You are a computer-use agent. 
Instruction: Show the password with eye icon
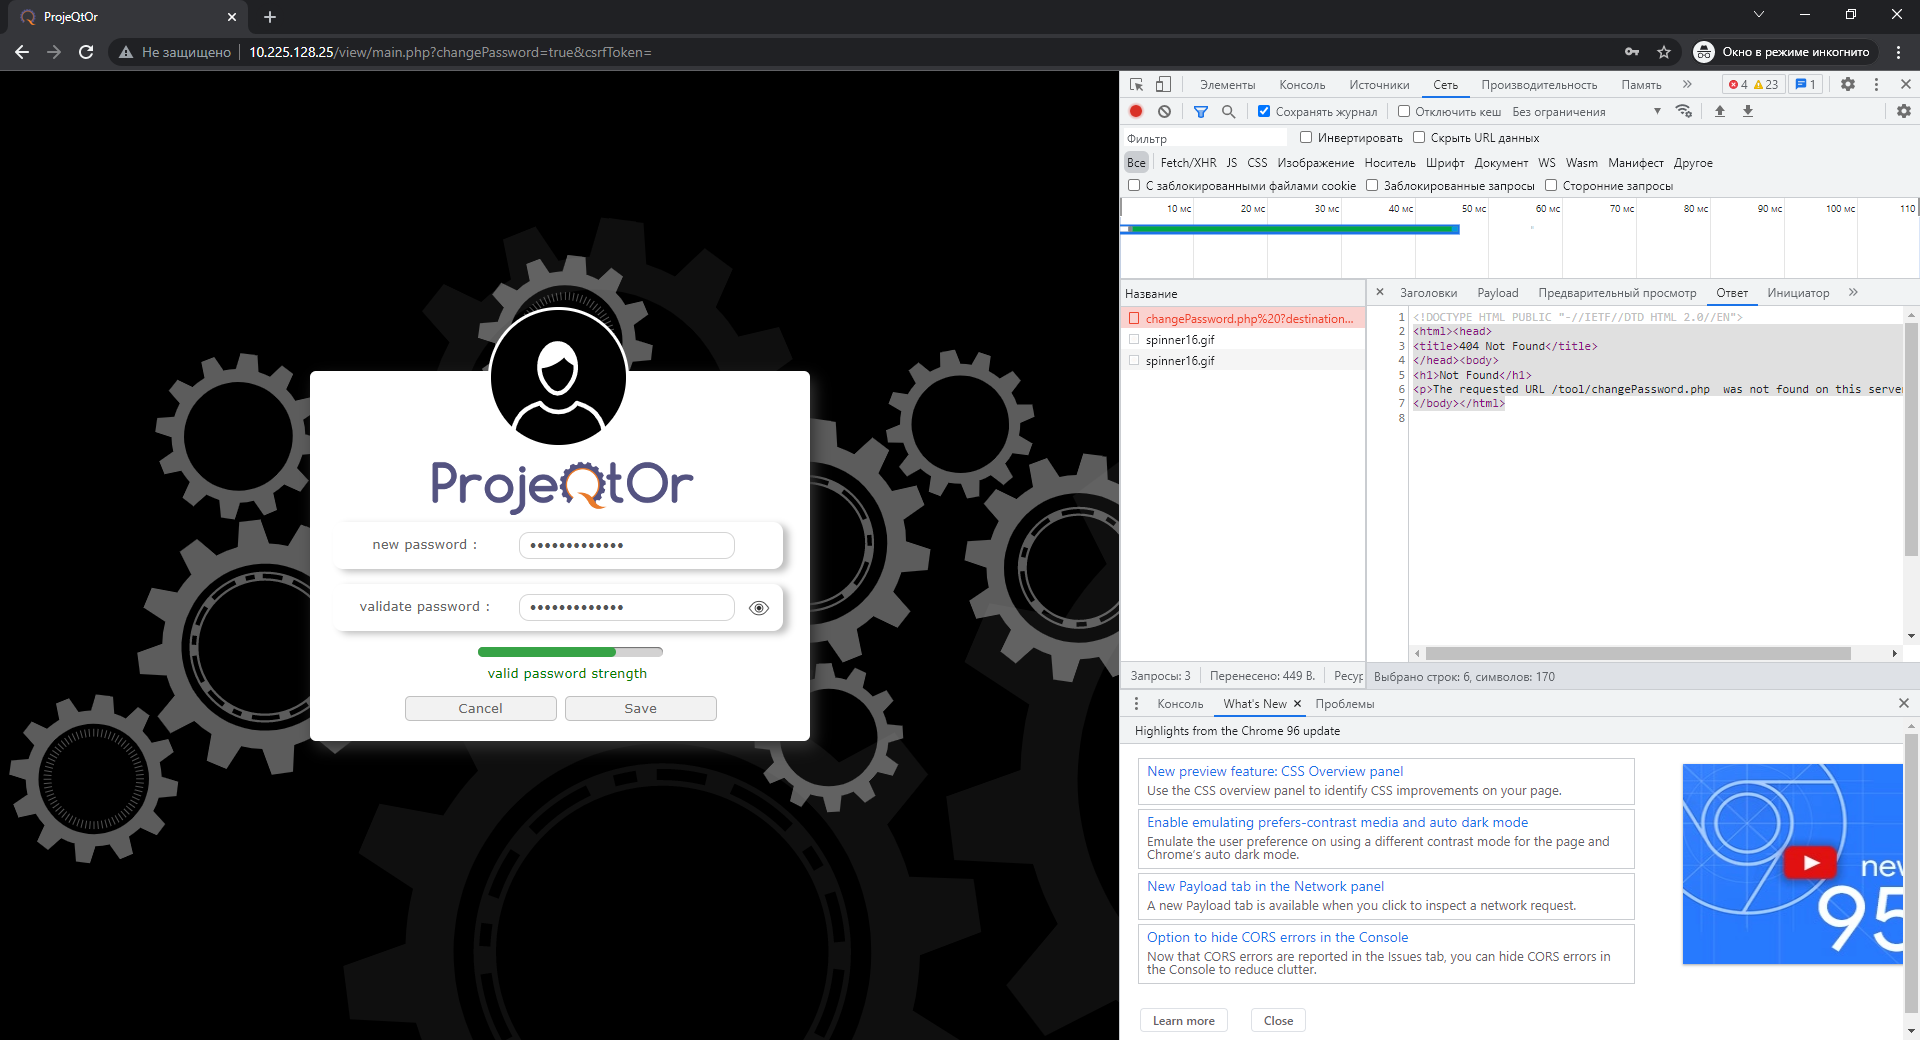coord(759,608)
